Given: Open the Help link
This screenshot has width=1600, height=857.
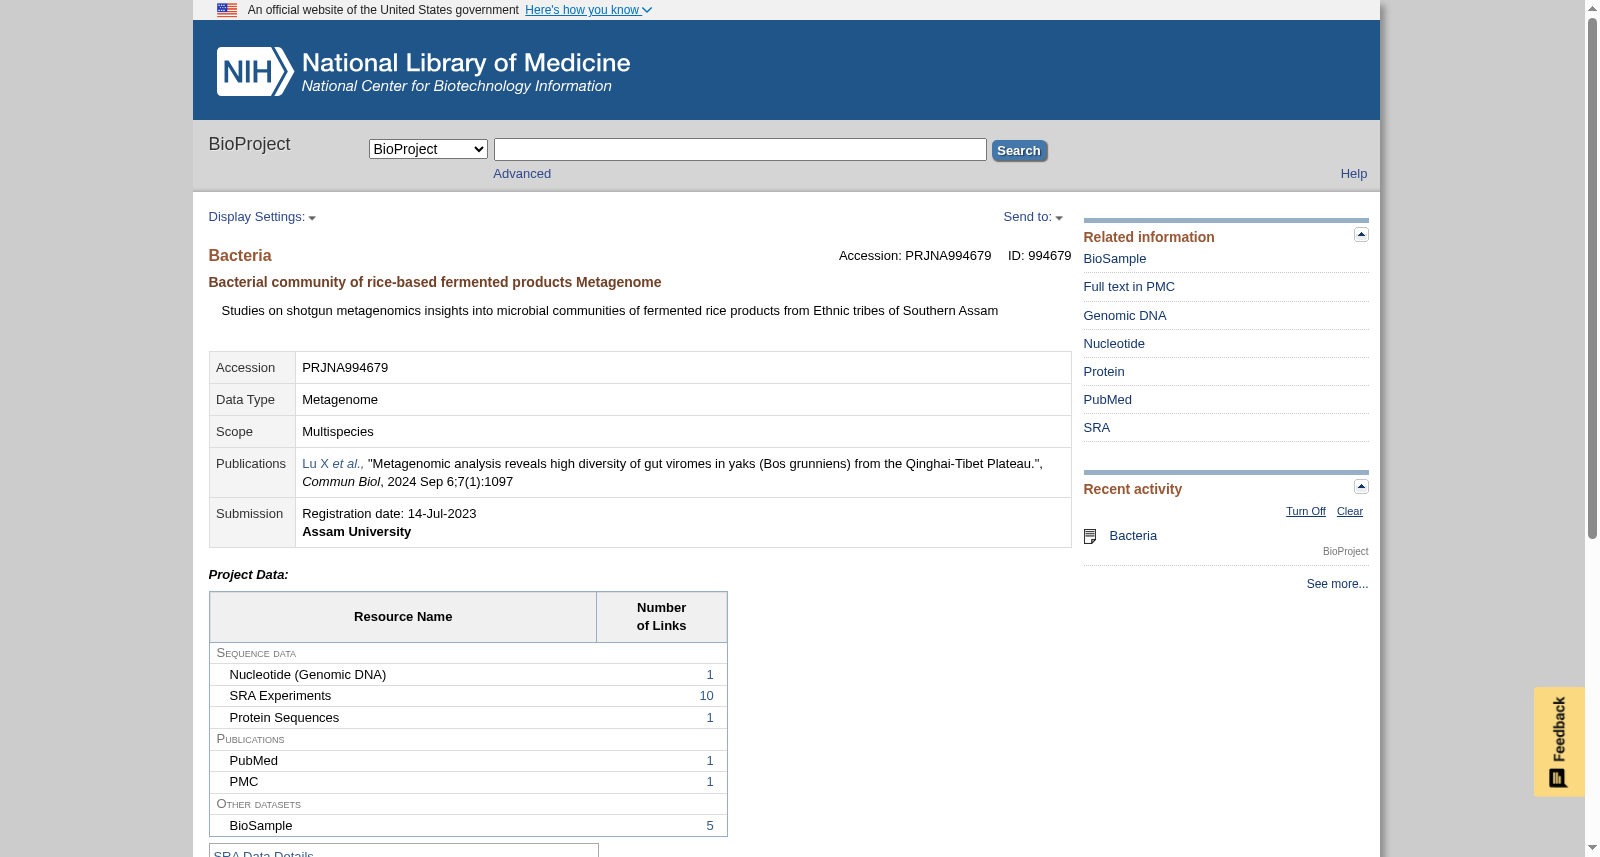Looking at the screenshot, I should pos(1354,174).
